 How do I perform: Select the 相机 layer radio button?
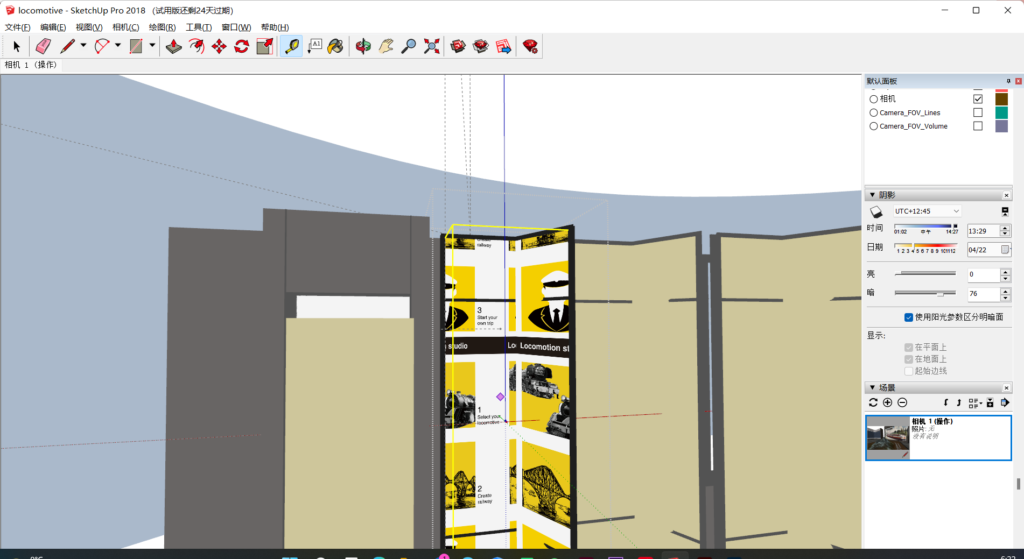click(873, 99)
